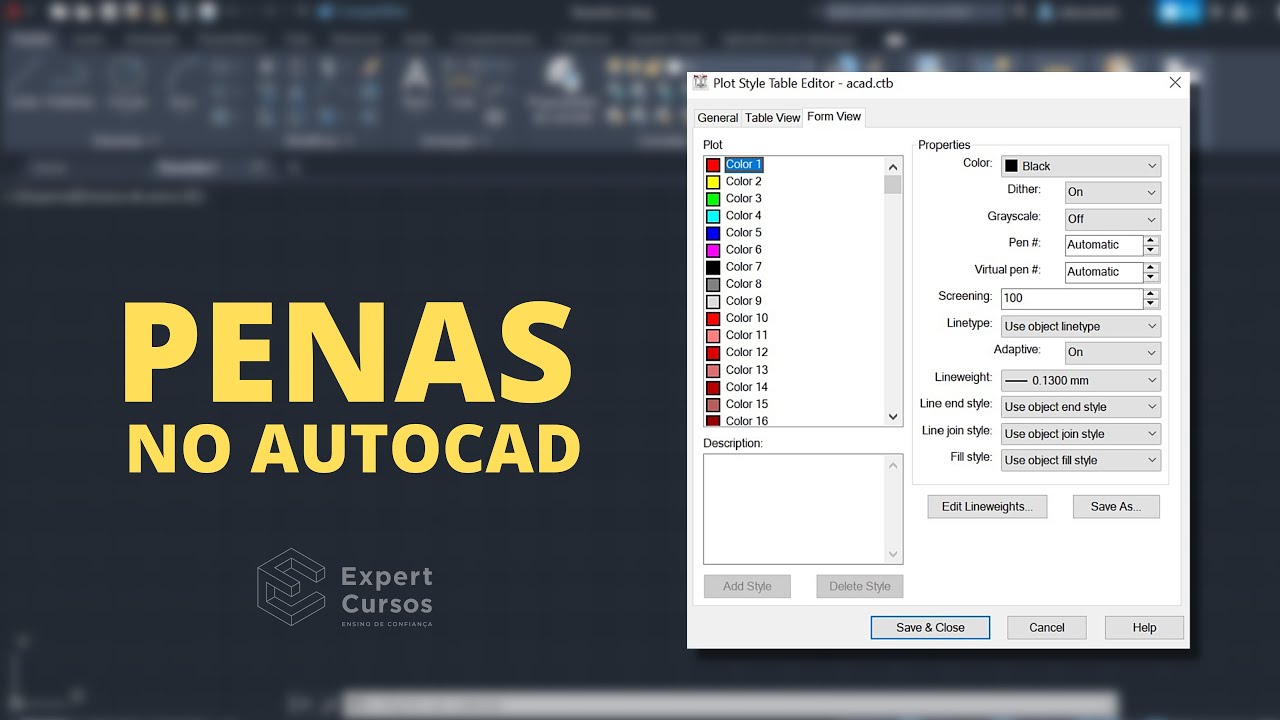This screenshot has height=720, width=1280.
Task: Decrease Screening value with down arrow
Action: coord(1152,304)
